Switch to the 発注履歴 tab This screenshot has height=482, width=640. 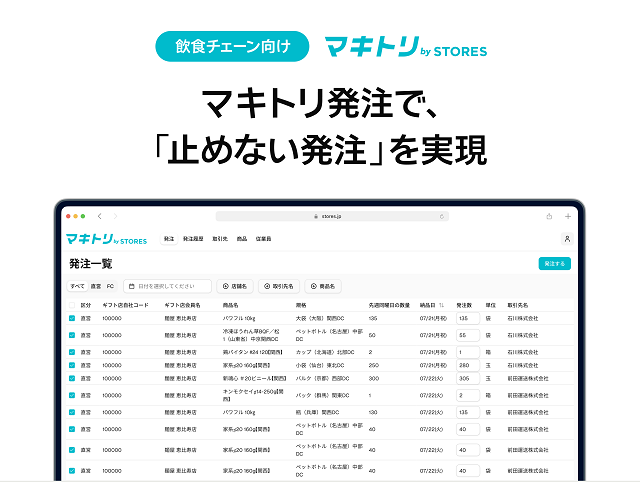(193, 240)
